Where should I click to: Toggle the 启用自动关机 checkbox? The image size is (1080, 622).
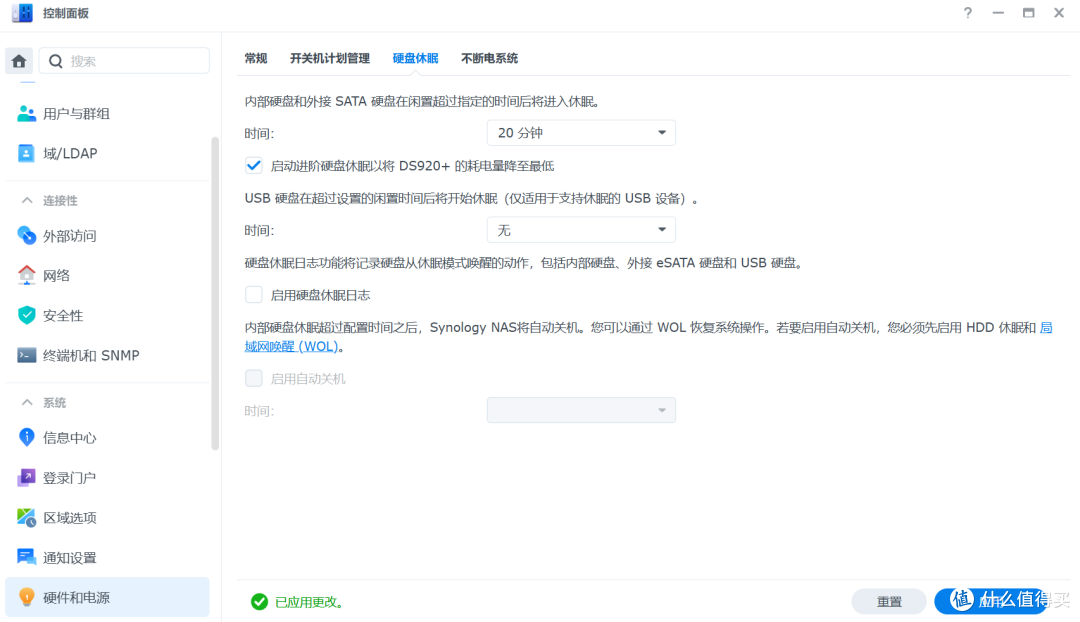tap(253, 377)
